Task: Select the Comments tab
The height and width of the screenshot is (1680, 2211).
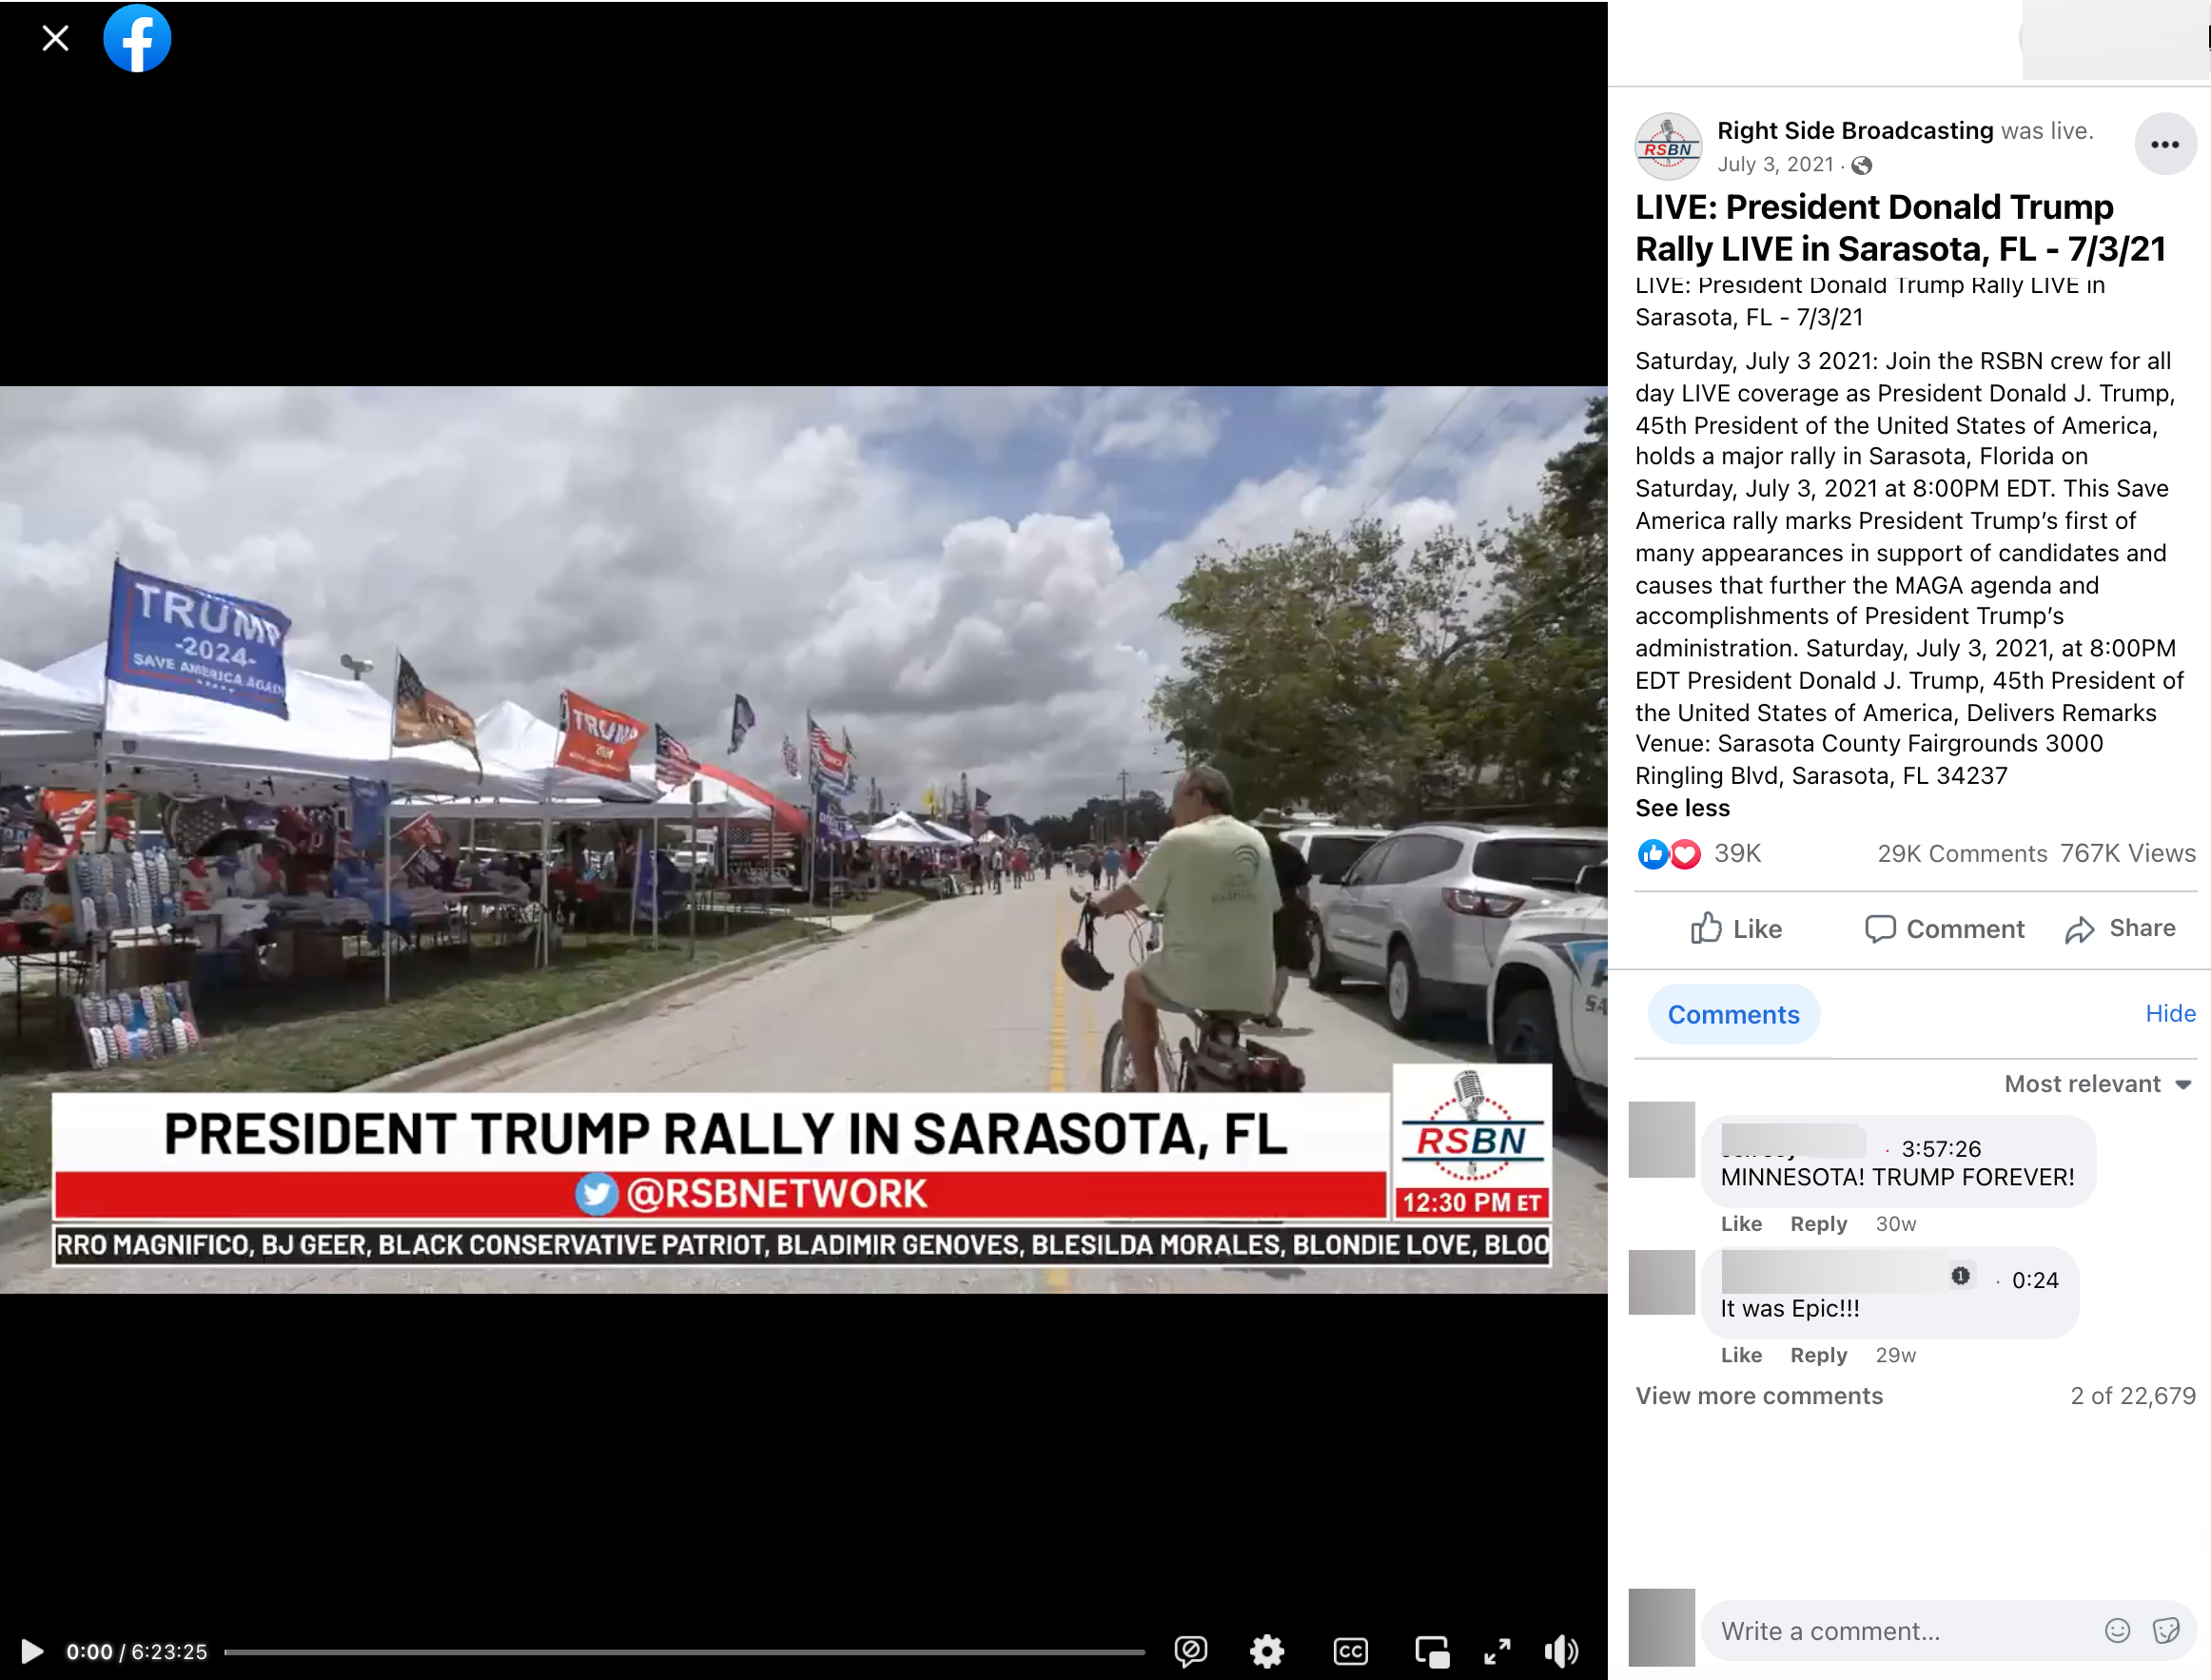Action: 1733,1014
